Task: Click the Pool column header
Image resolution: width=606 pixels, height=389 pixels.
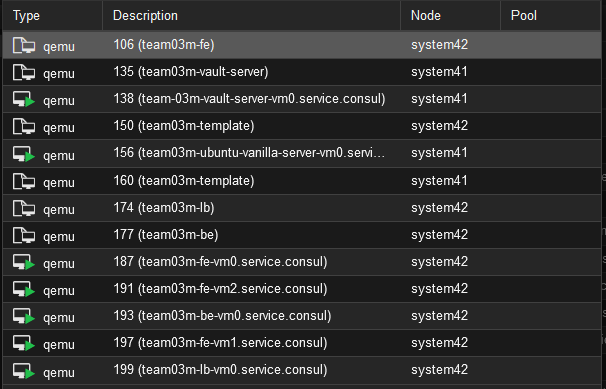Action: coord(551,15)
